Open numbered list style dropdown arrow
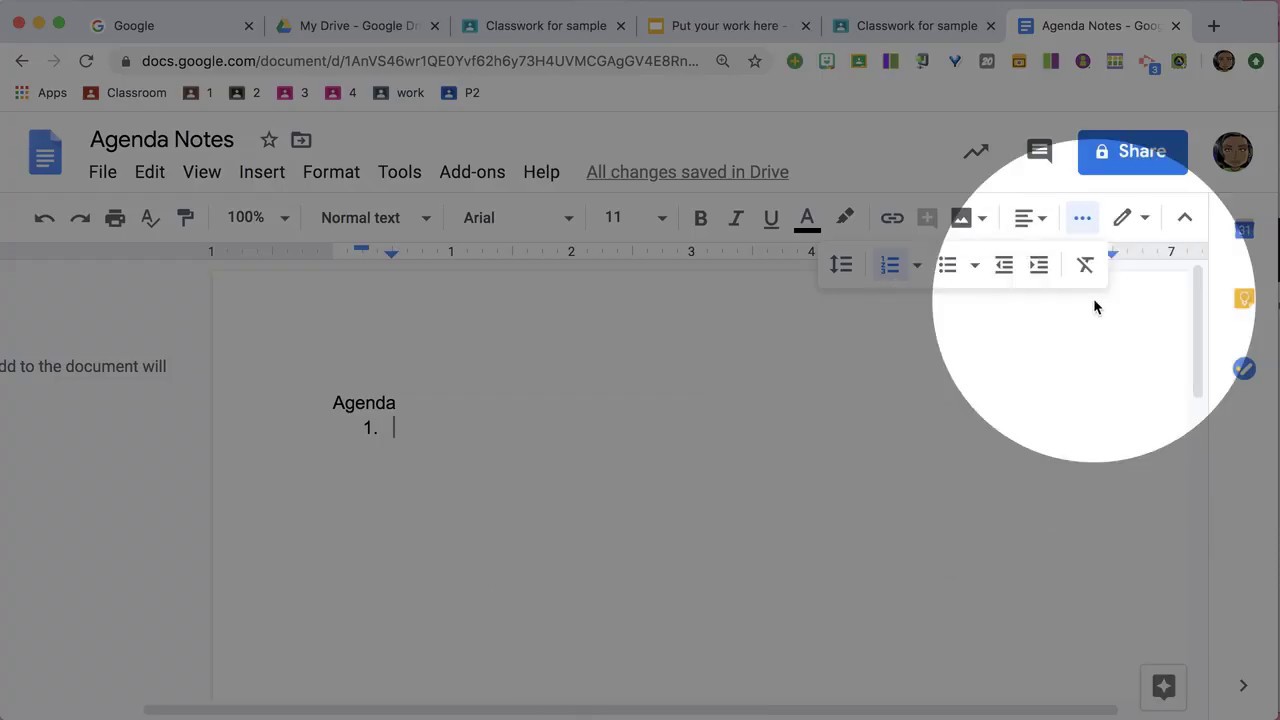The image size is (1280, 720). click(x=917, y=265)
